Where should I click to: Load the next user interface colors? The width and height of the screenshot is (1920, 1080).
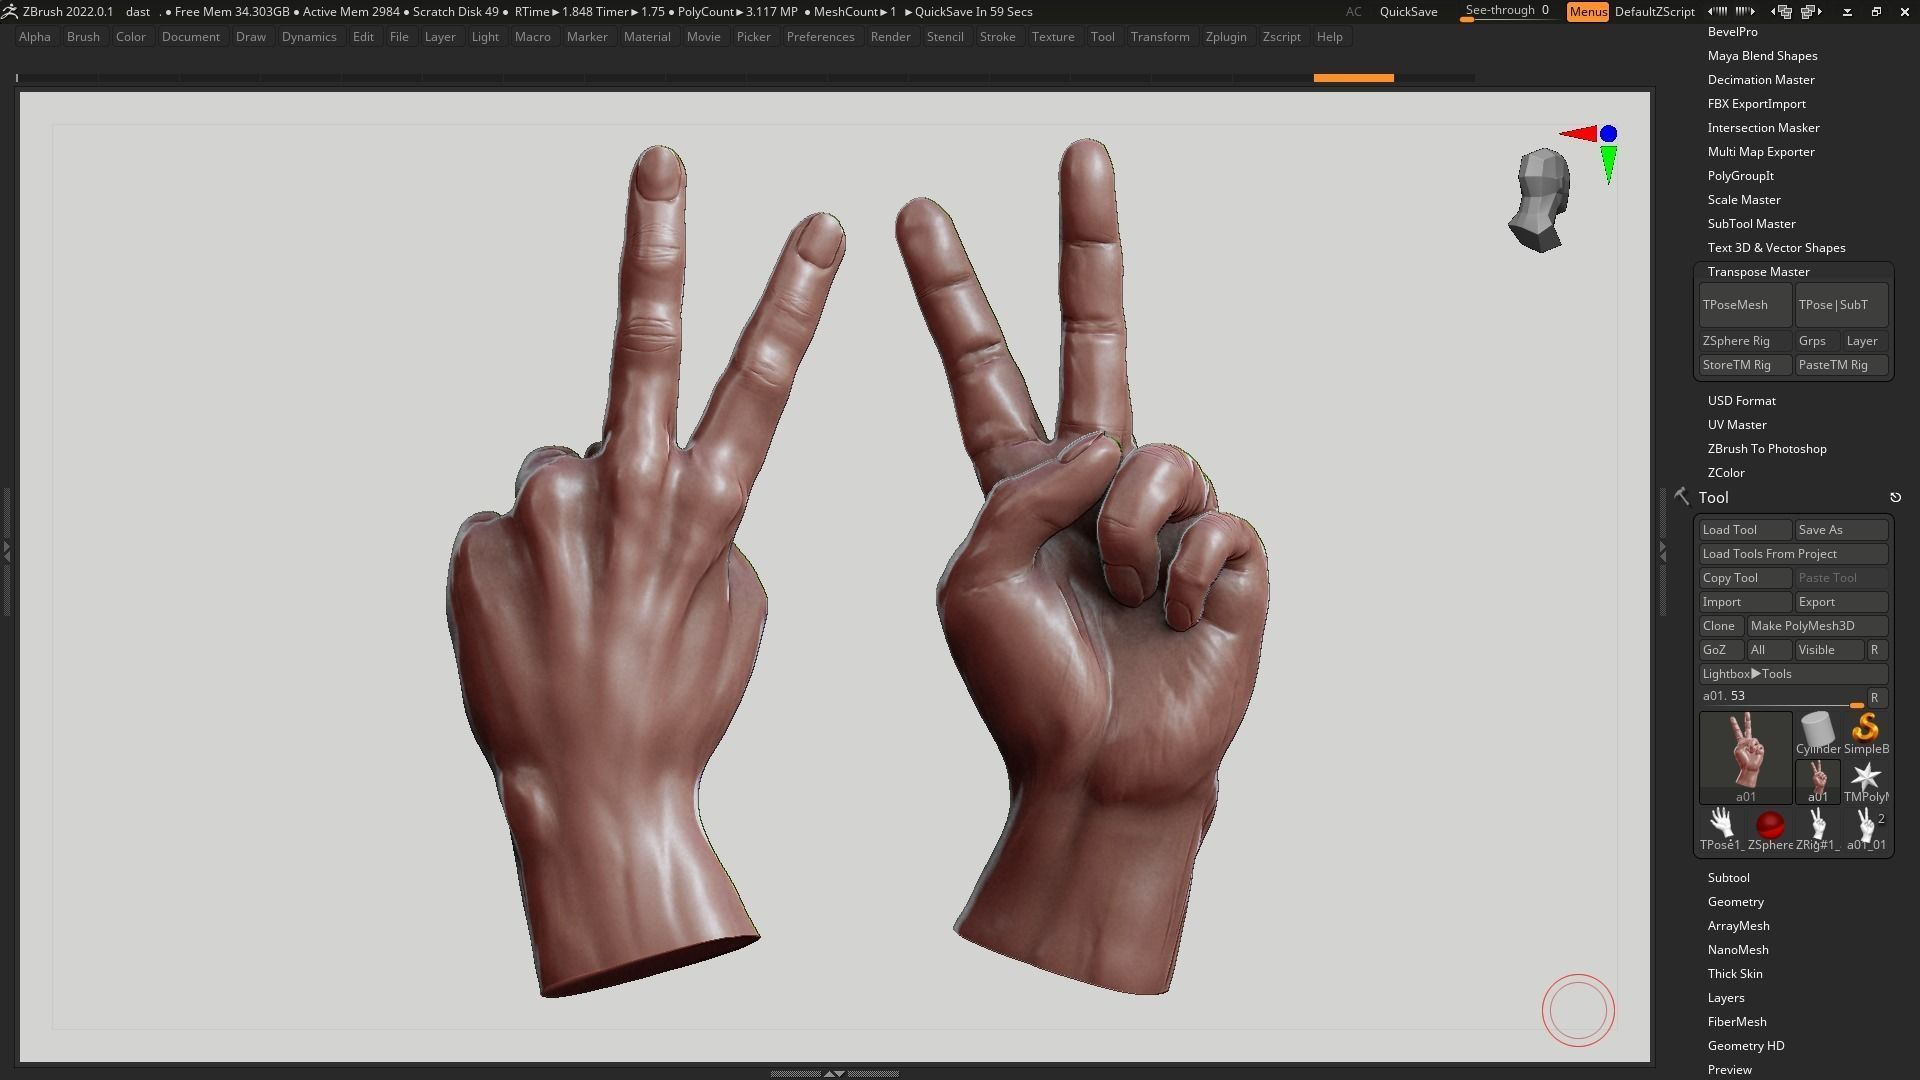pos(1745,11)
